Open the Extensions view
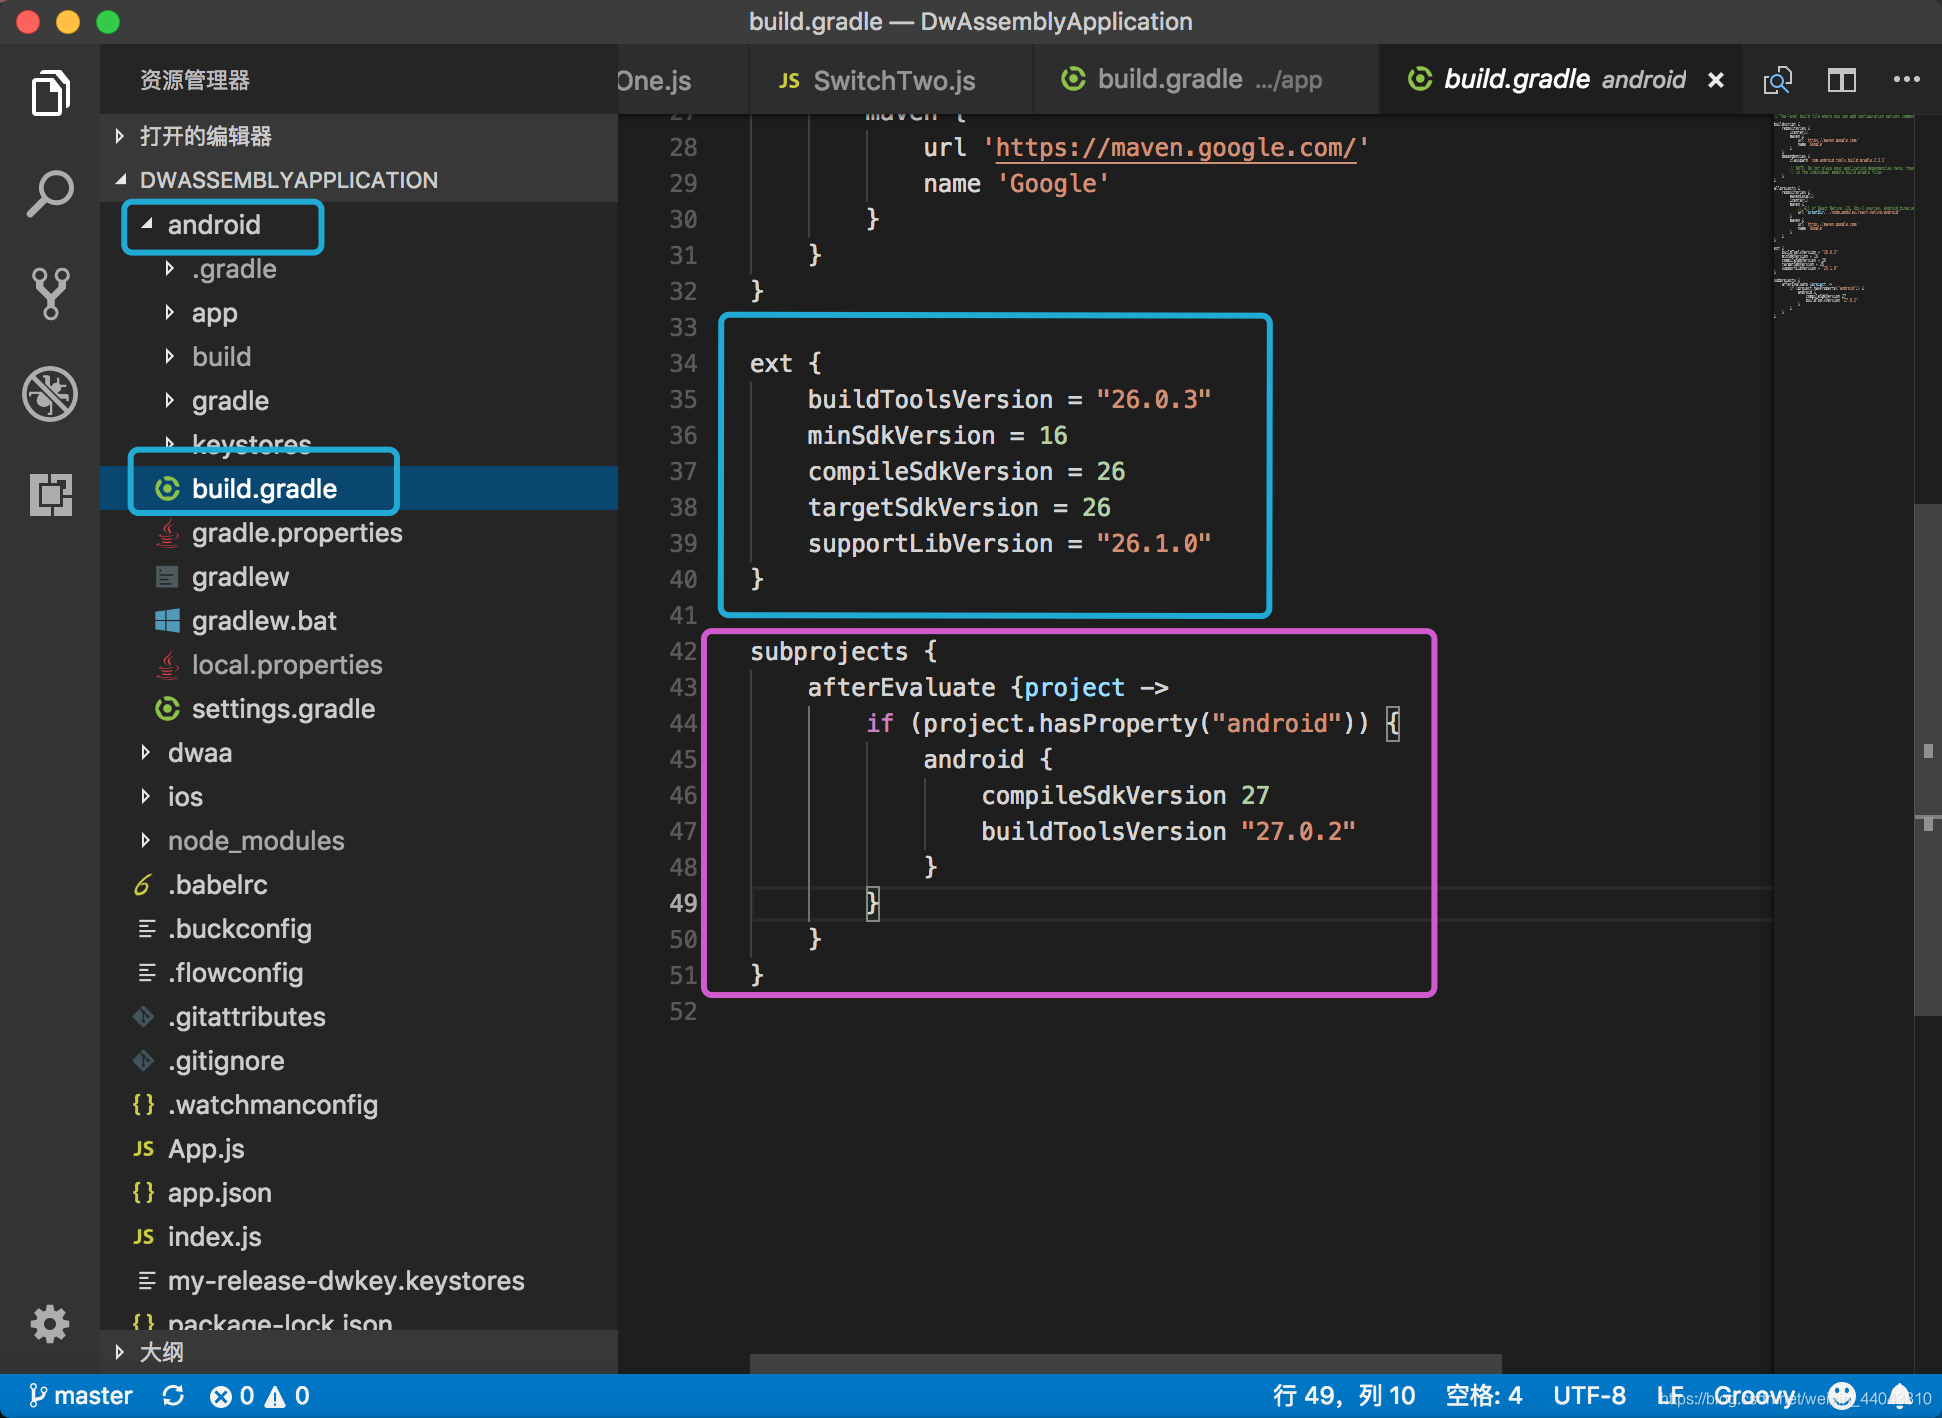The height and width of the screenshot is (1418, 1942). pos(50,494)
